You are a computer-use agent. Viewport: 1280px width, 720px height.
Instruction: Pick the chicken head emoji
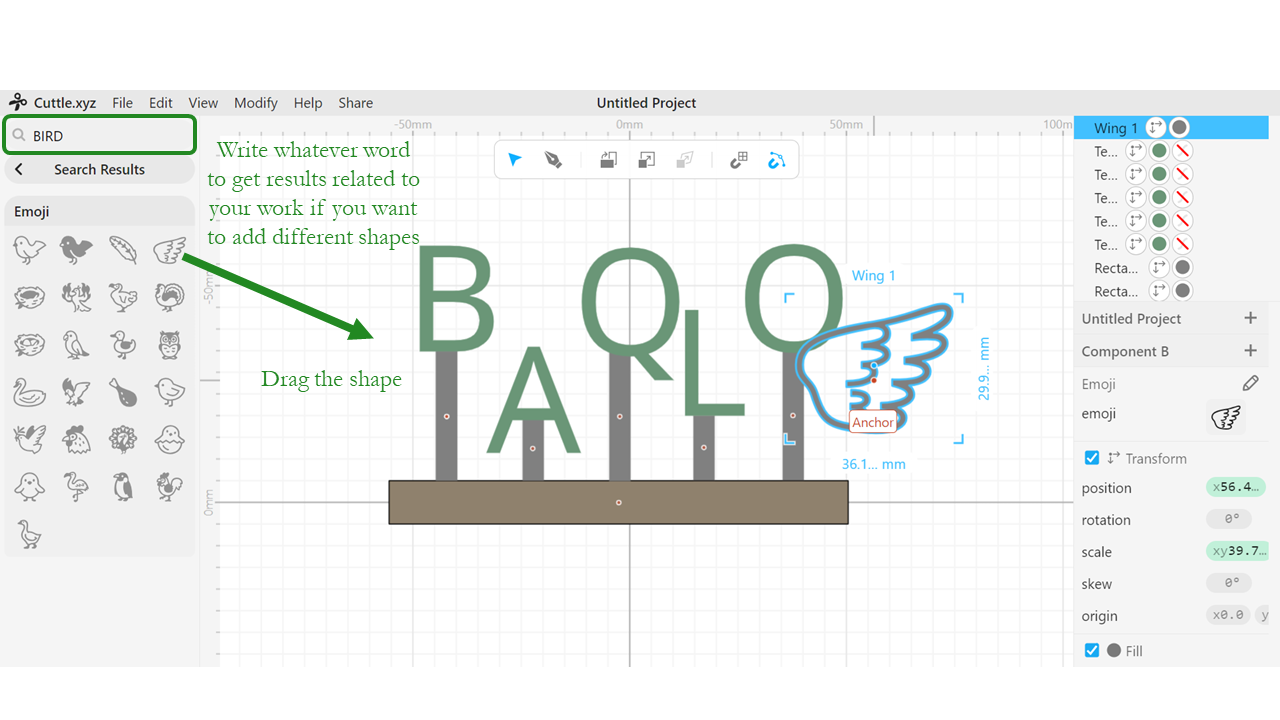76,438
